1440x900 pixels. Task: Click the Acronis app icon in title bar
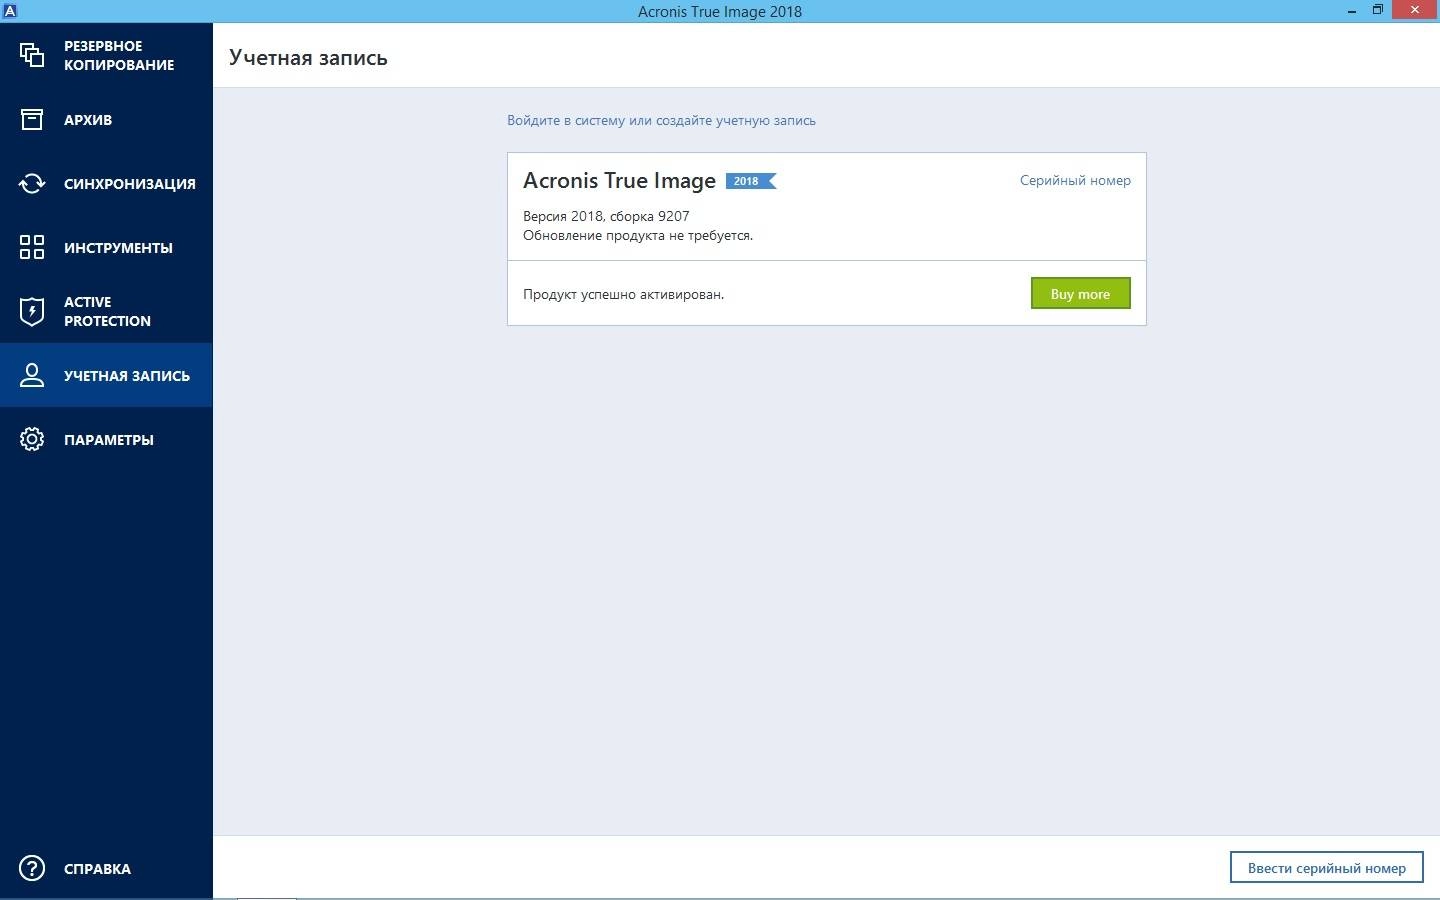pyautogui.click(x=10, y=11)
